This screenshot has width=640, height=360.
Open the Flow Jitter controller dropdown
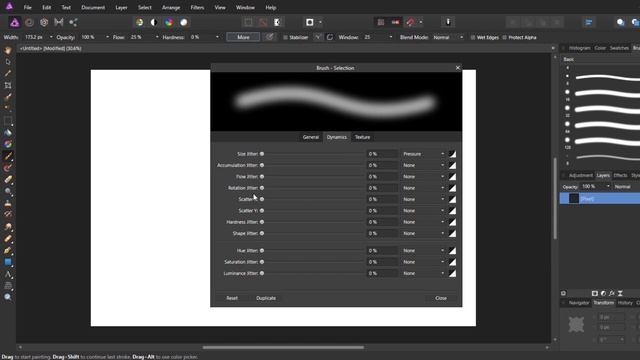423,177
